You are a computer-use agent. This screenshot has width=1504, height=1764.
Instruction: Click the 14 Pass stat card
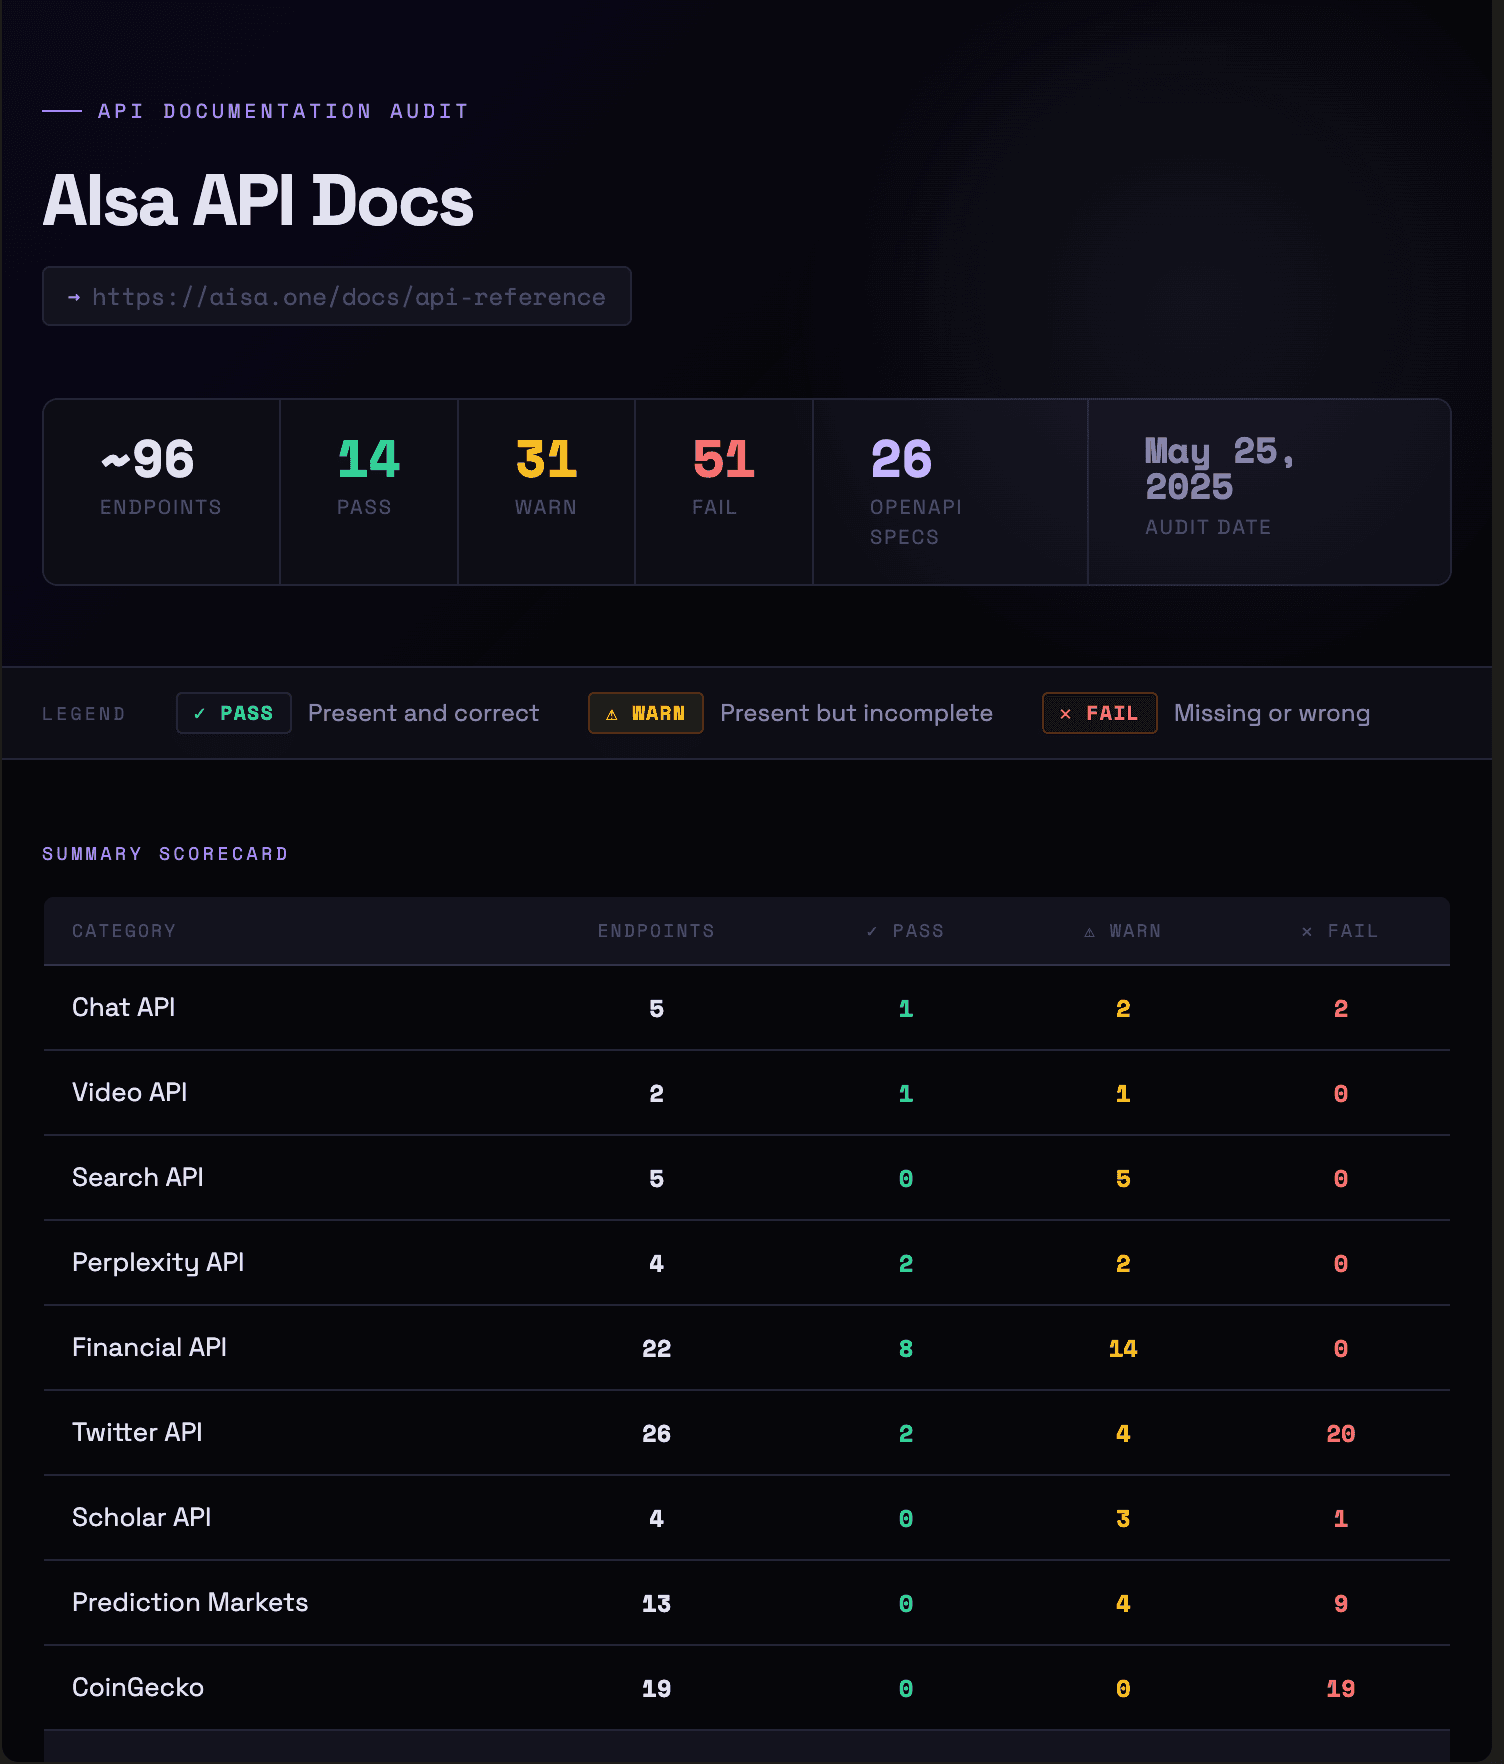[369, 492]
